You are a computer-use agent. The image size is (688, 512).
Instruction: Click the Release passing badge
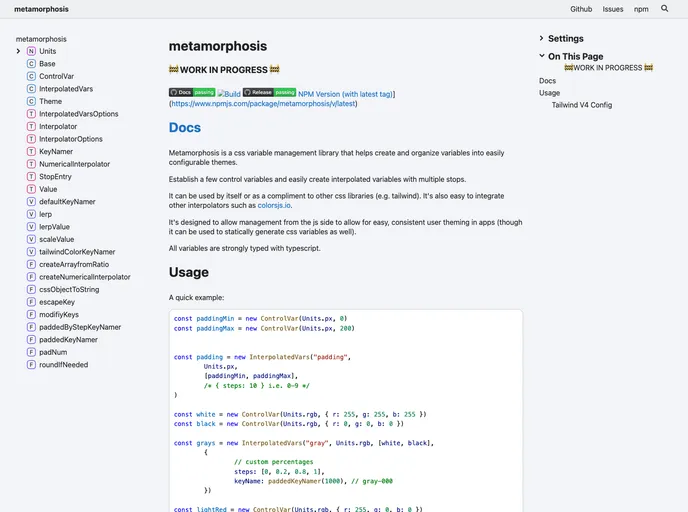click(269, 92)
